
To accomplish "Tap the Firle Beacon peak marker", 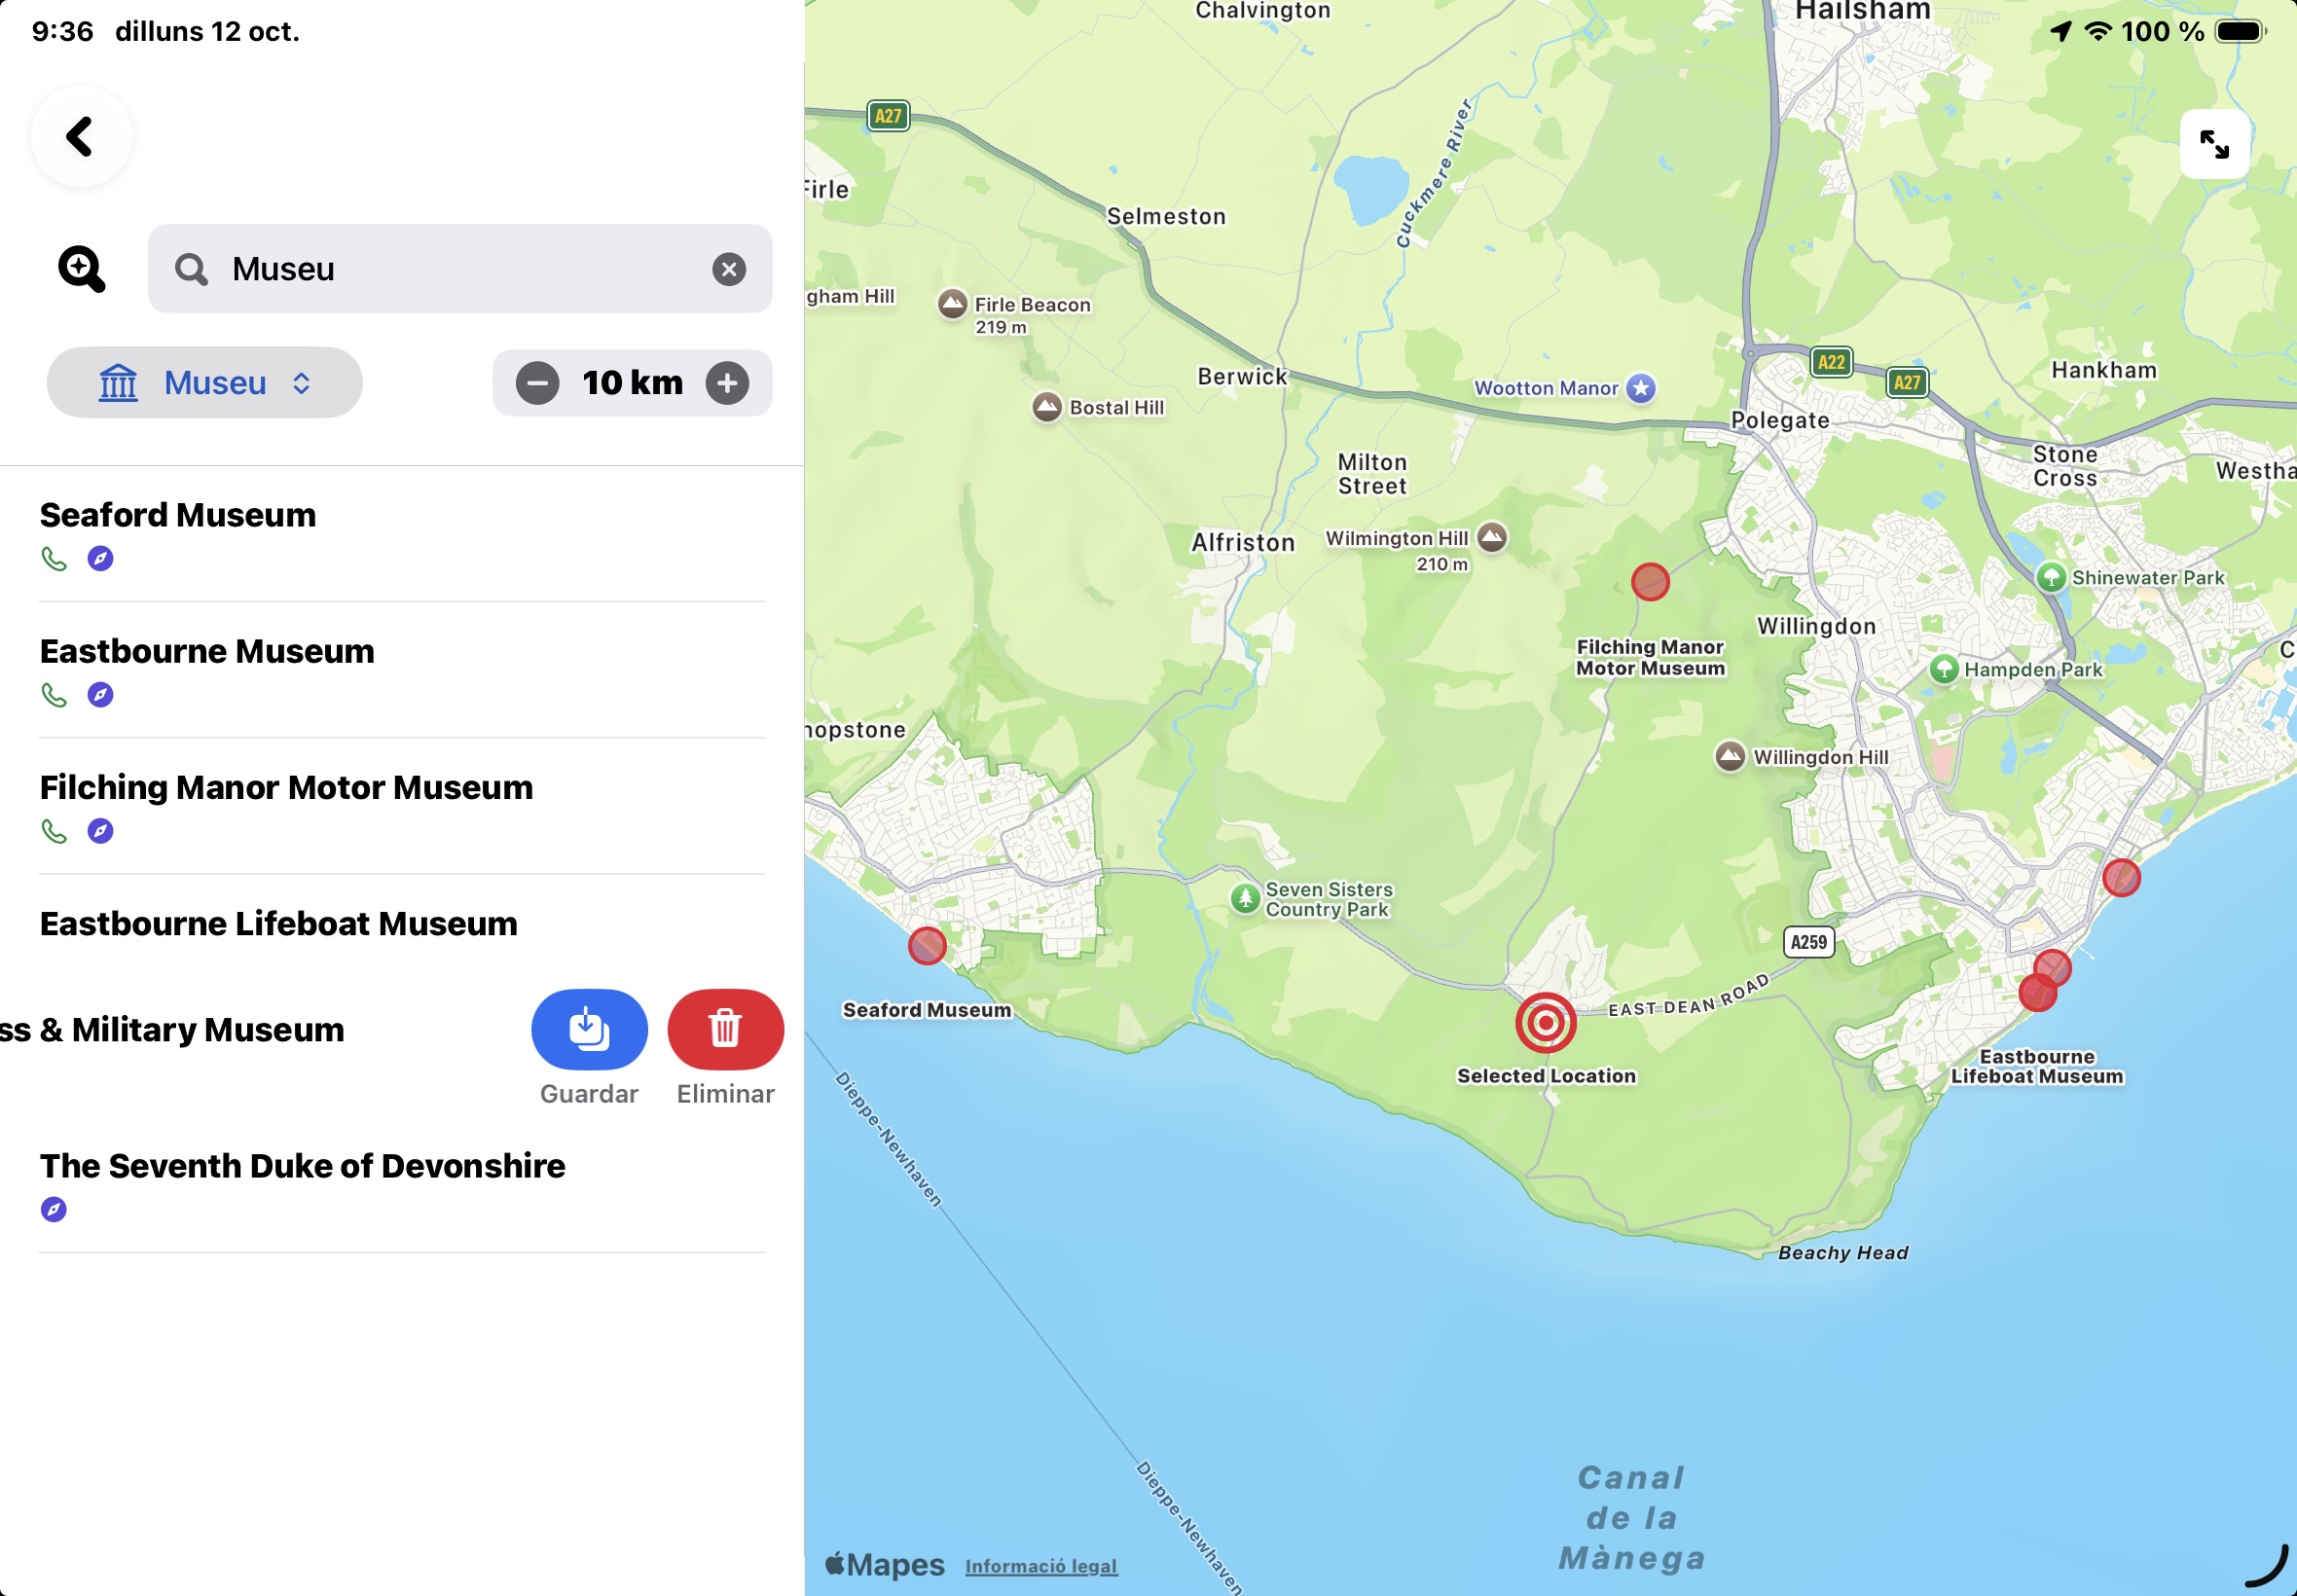I will 952,304.
